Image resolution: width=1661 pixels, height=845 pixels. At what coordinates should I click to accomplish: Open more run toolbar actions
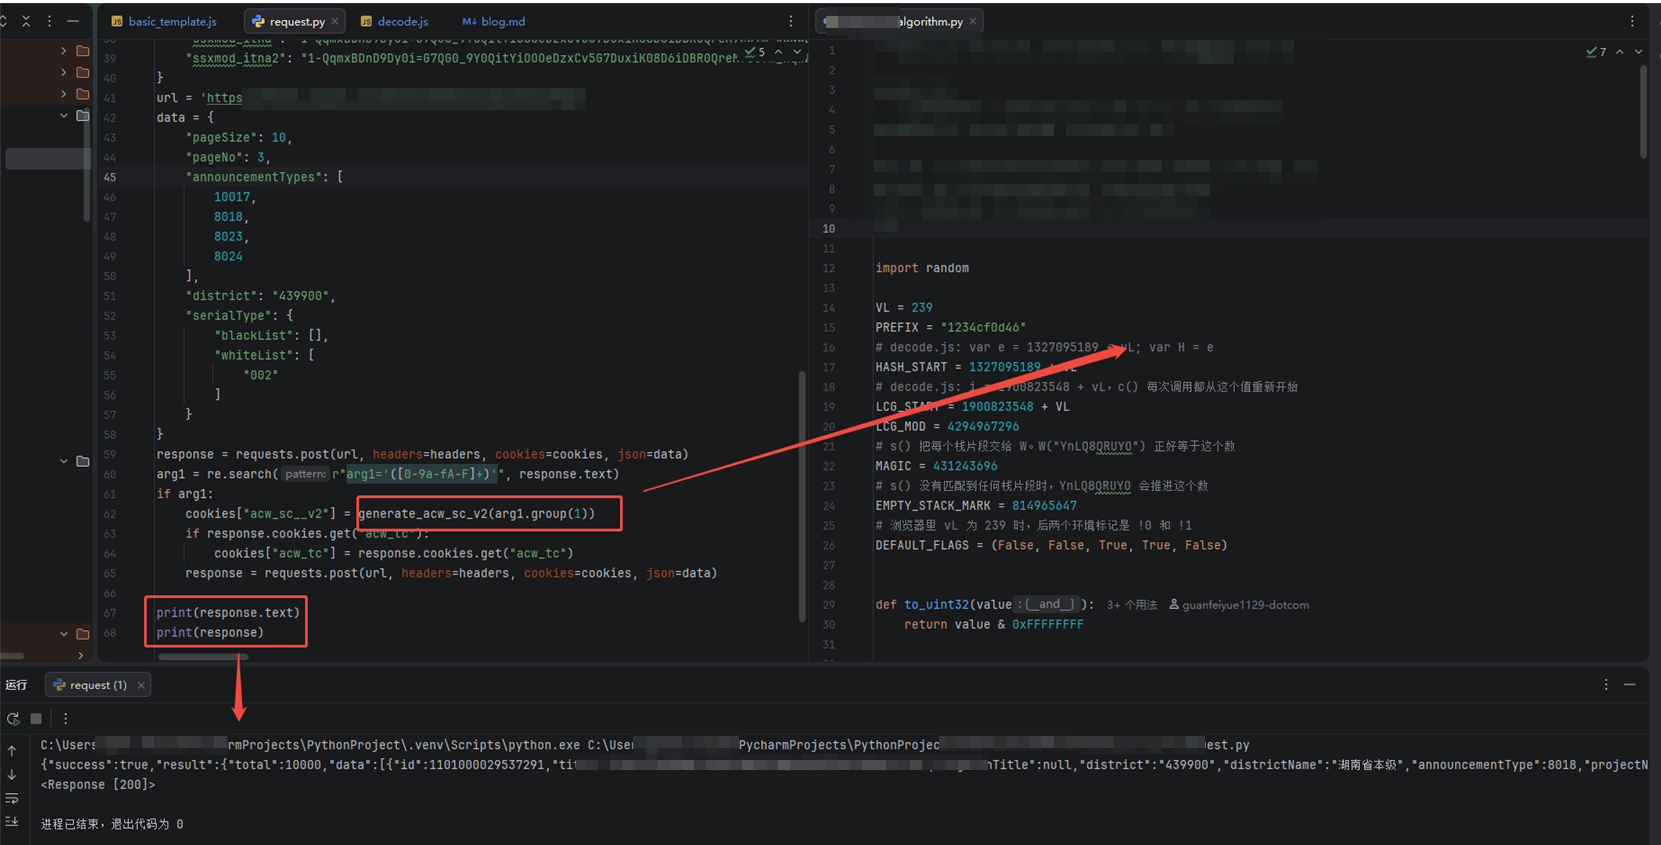point(66,718)
